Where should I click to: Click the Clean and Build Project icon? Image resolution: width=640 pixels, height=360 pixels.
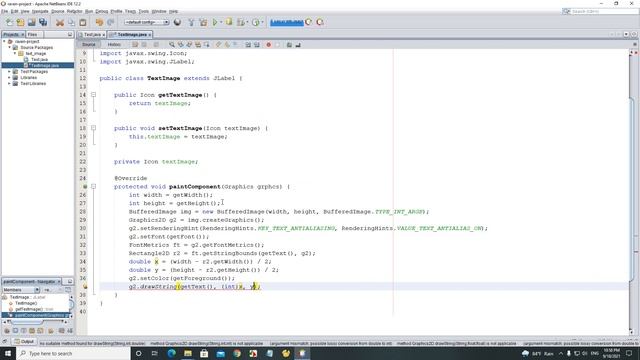point(203,22)
